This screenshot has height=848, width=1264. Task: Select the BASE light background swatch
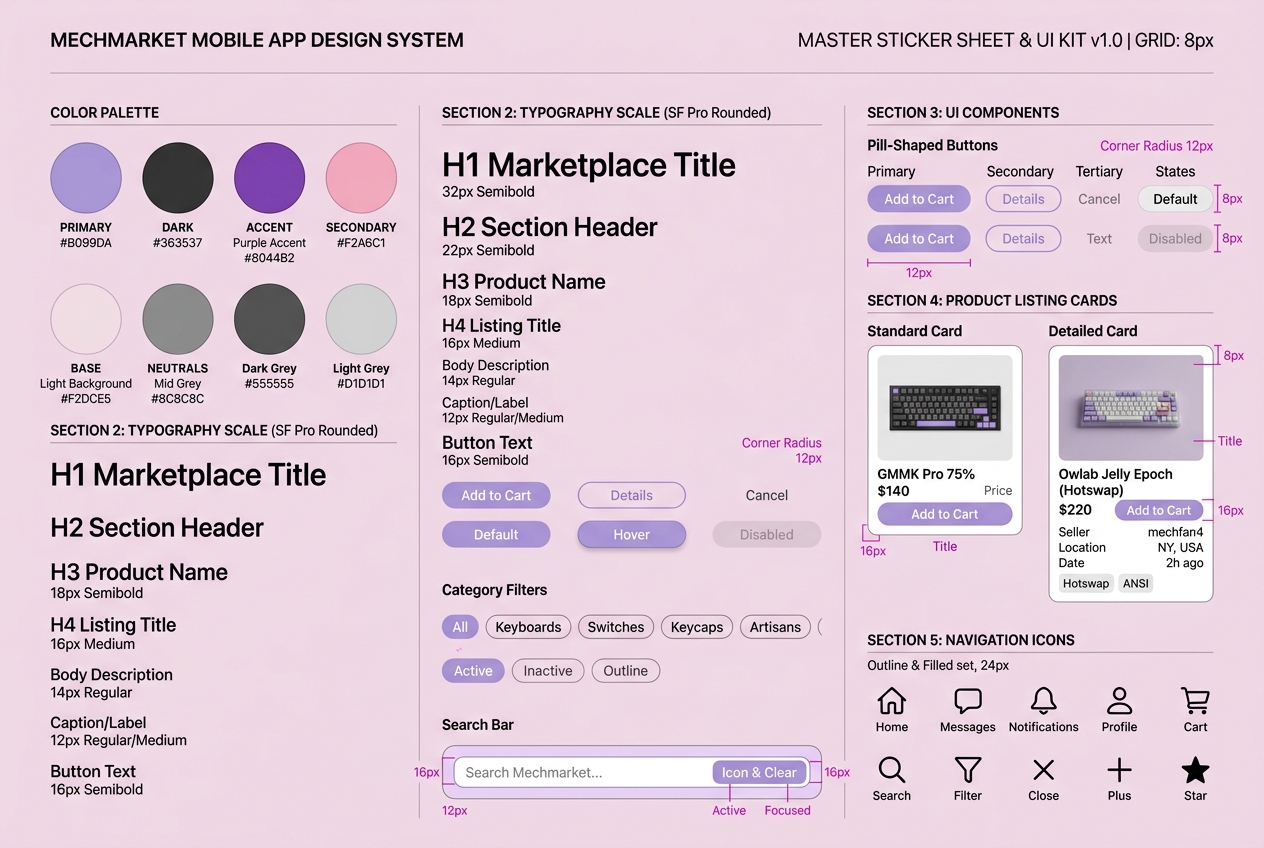pyautogui.click(x=86, y=319)
